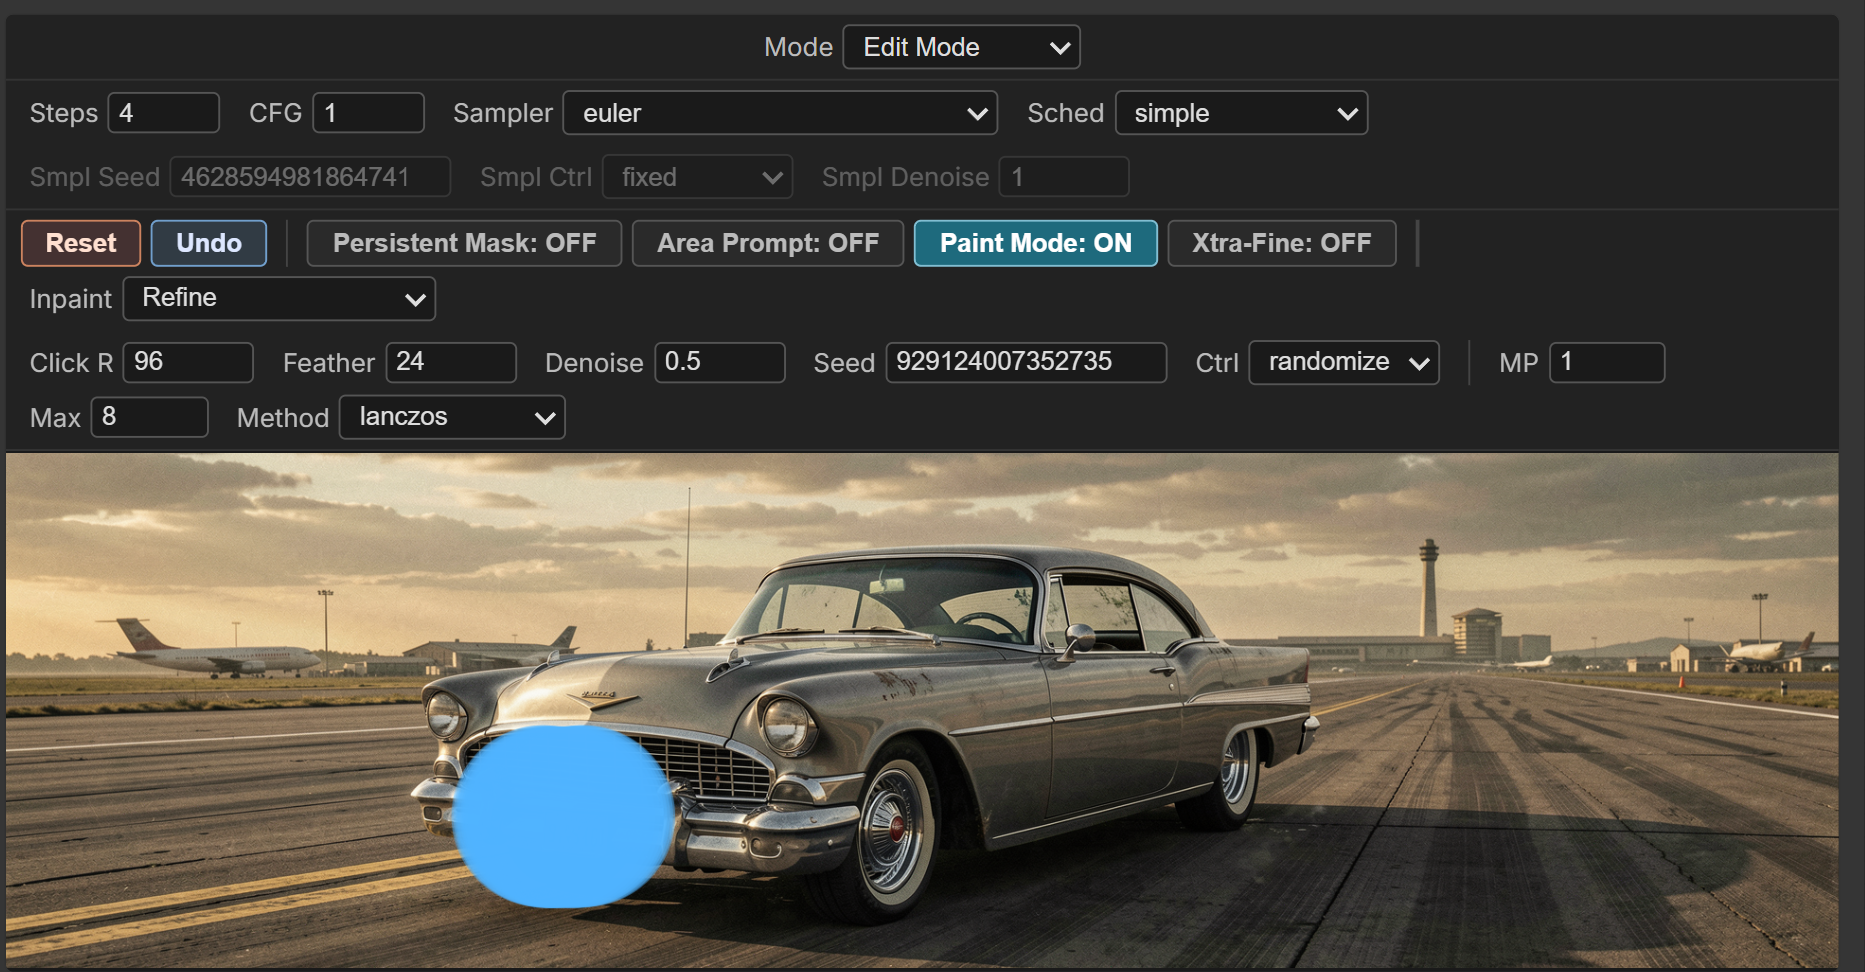Screen dimensions: 1865x972
Task: Click the Feather value field
Action: (451, 362)
